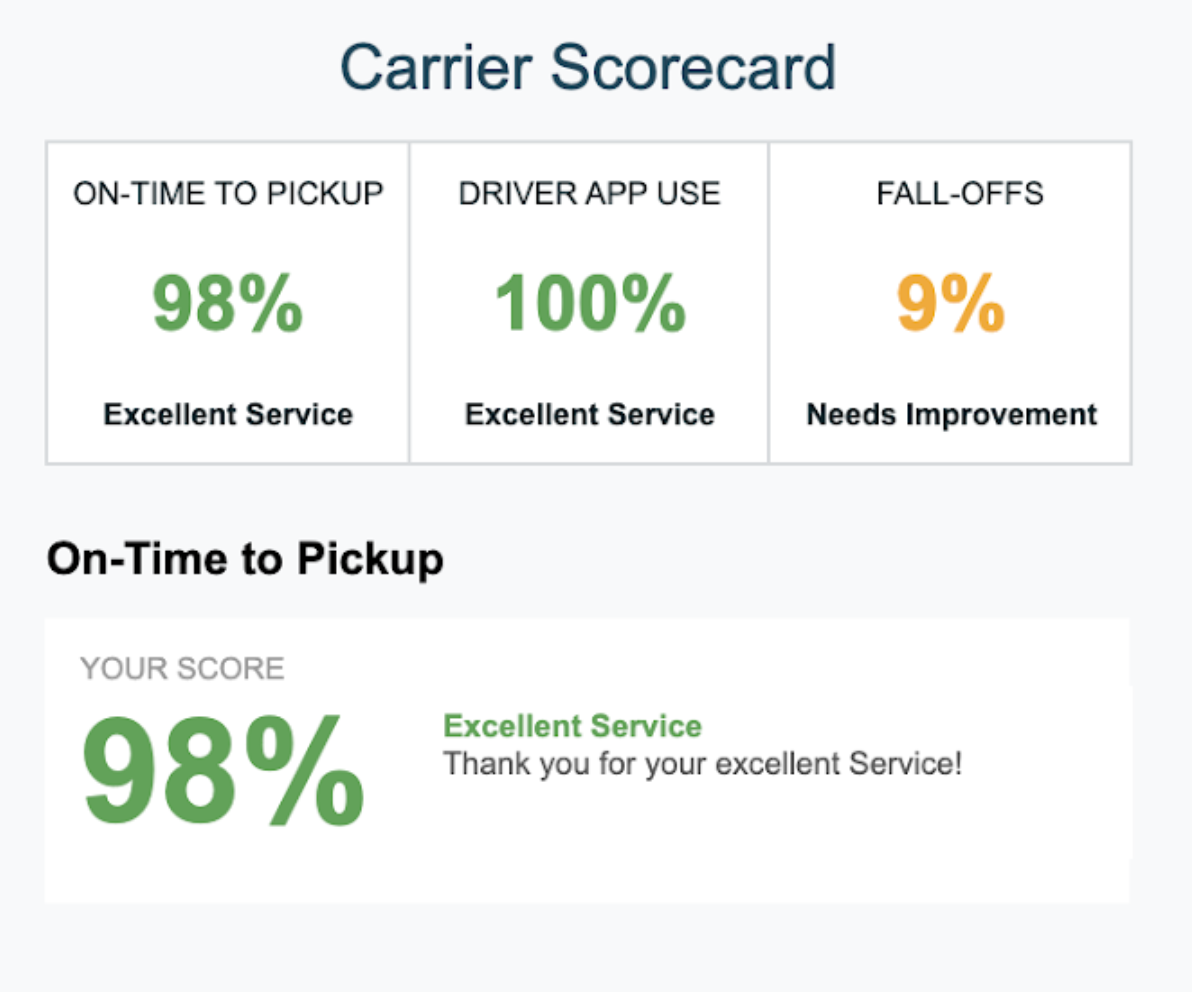Click the large 98% score figure
Screen dimensions: 1192x992
pos(223,773)
